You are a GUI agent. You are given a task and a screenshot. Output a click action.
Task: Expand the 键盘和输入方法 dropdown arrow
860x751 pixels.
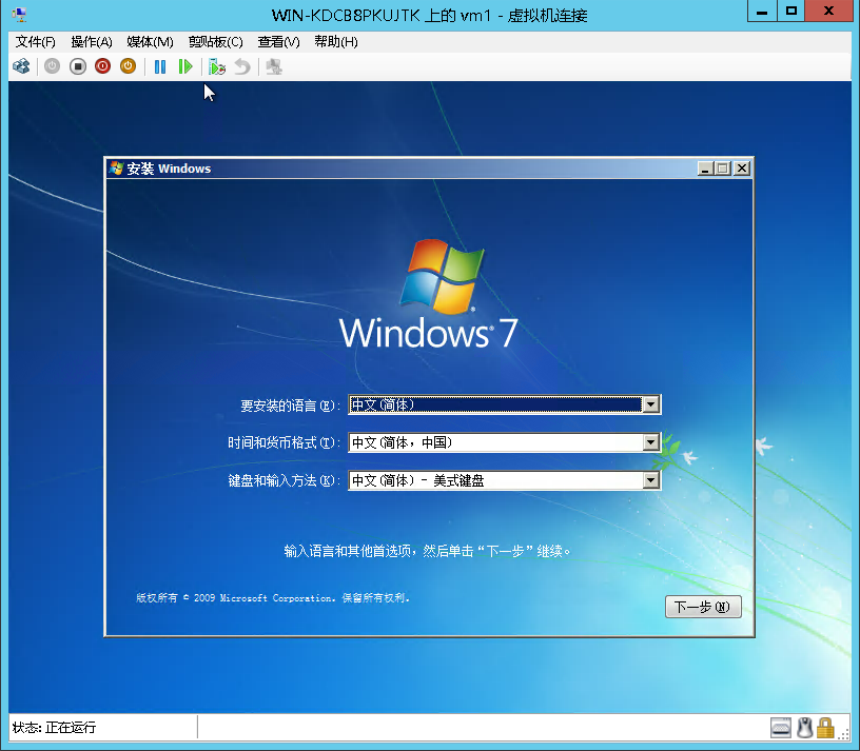pyautogui.click(x=651, y=480)
